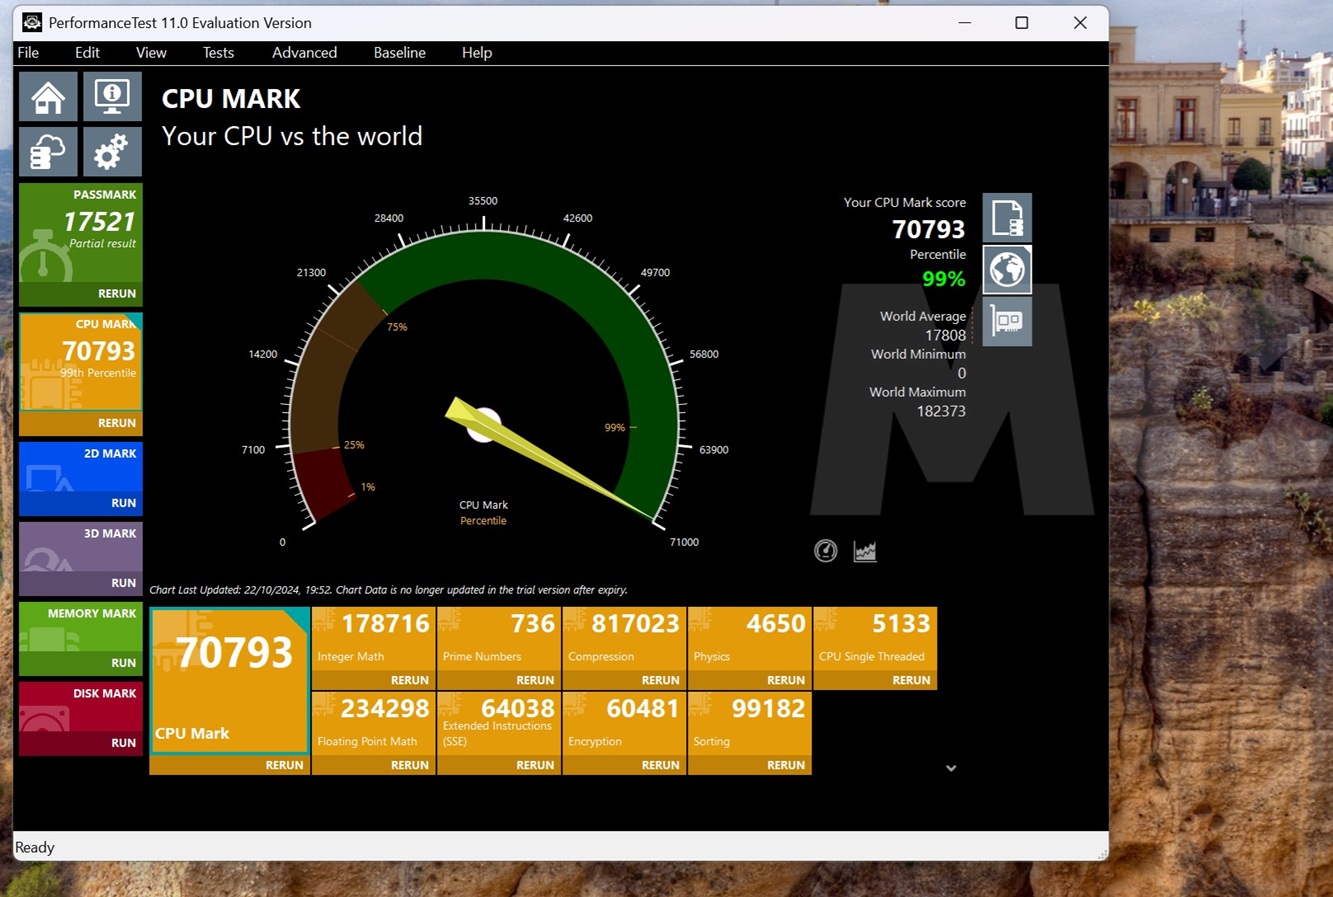Open settings via the gears icon
Image resolution: width=1333 pixels, height=897 pixels.
tap(112, 152)
